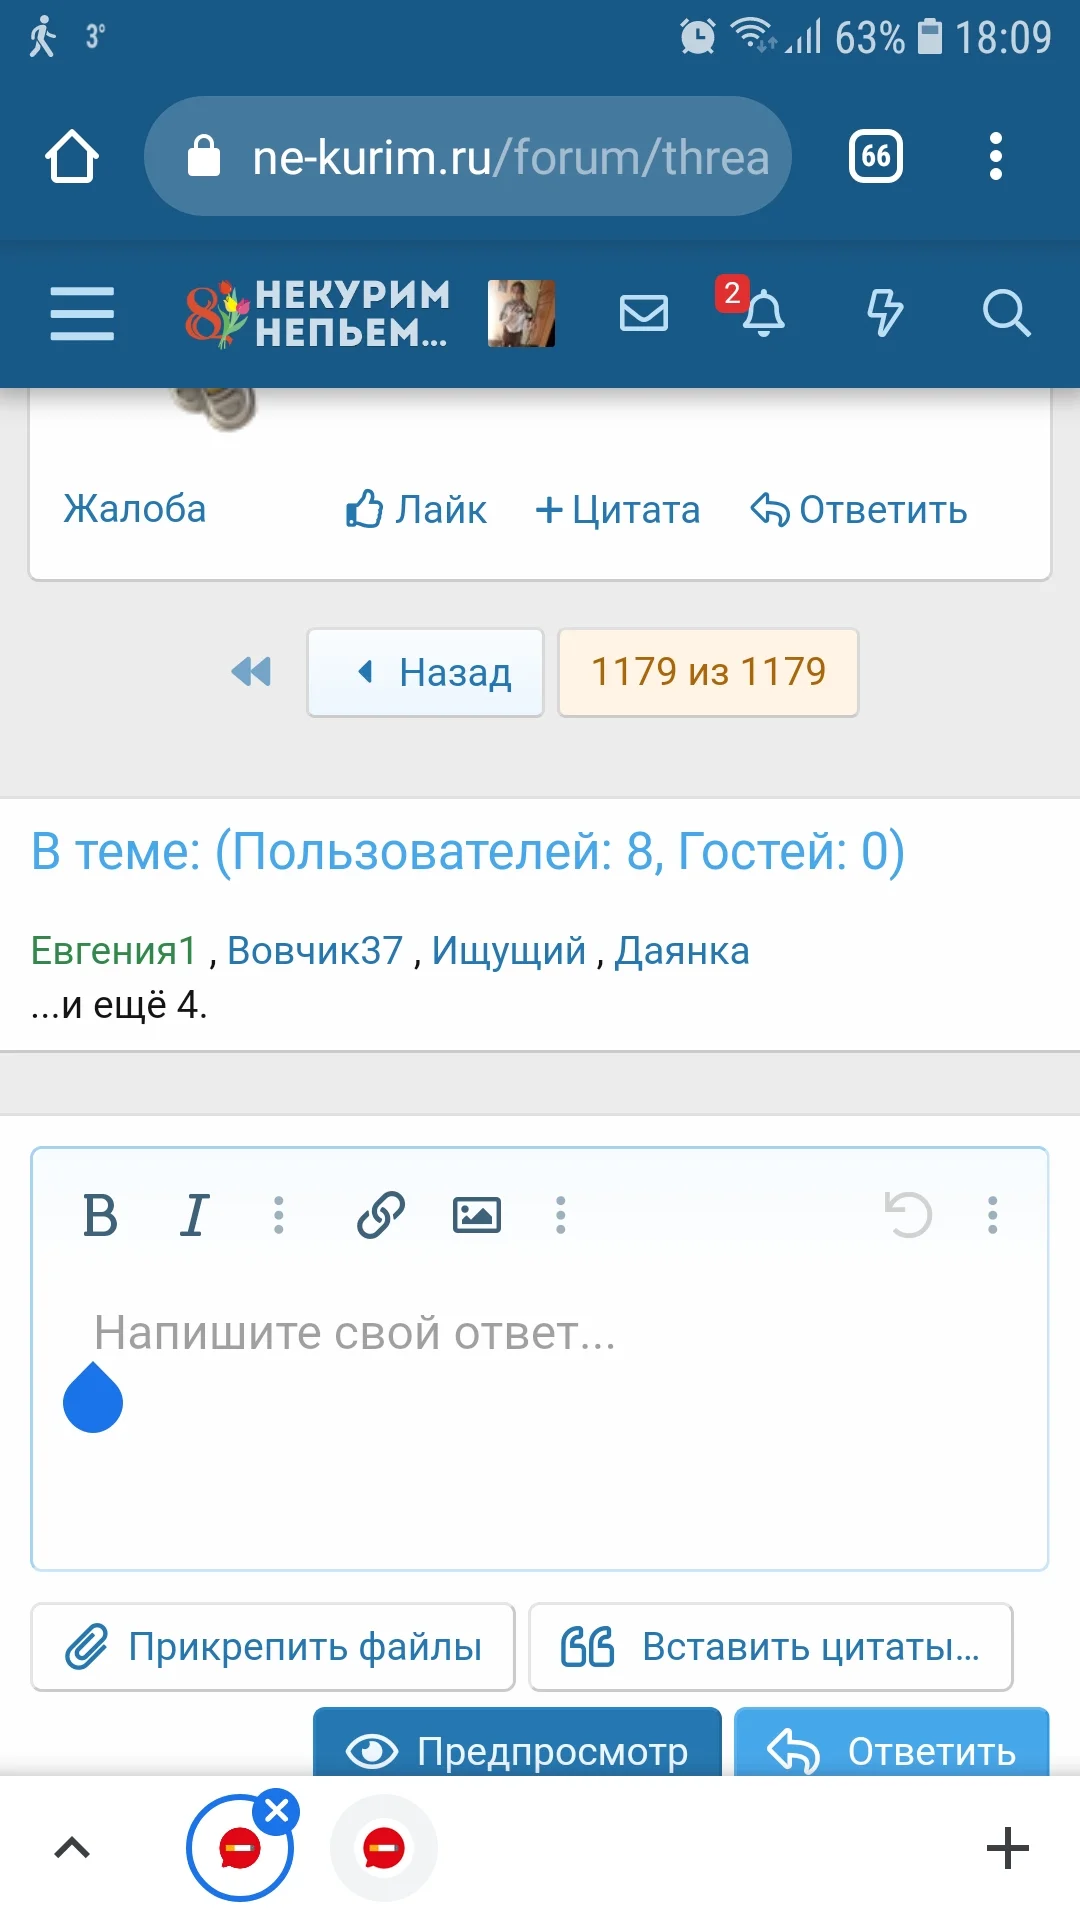The height and width of the screenshot is (1920, 1080).
Task: Toggle italic formatting in editor
Action: (x=194, y=1216)
